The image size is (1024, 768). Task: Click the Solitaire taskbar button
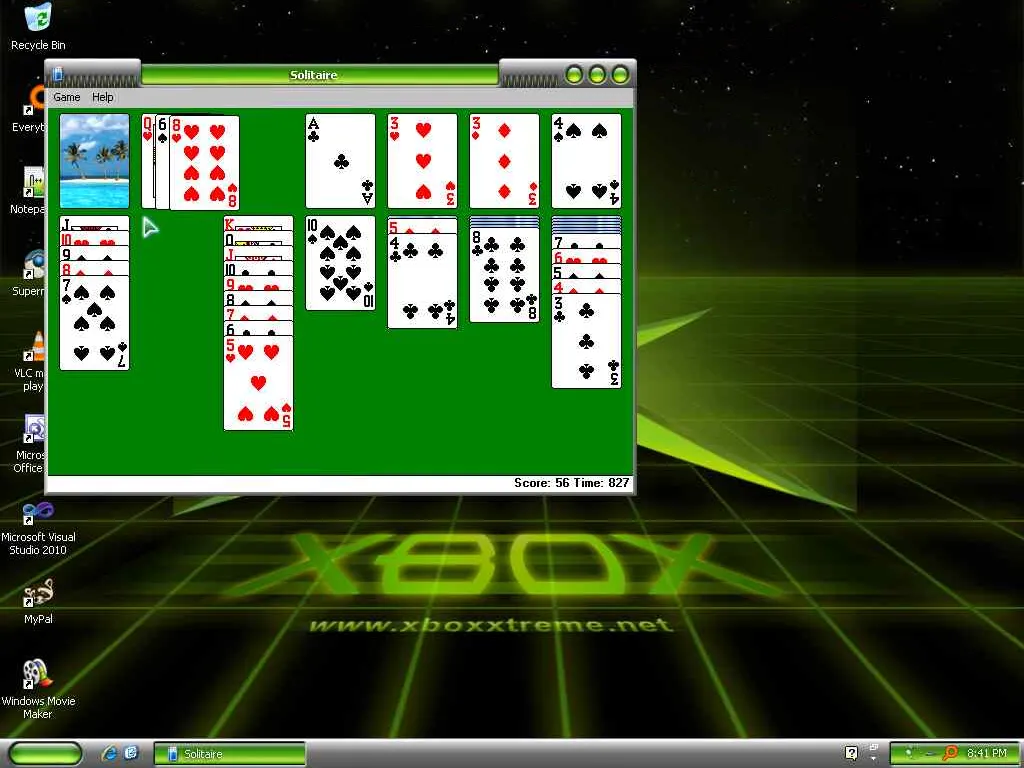tap(229, 754)
